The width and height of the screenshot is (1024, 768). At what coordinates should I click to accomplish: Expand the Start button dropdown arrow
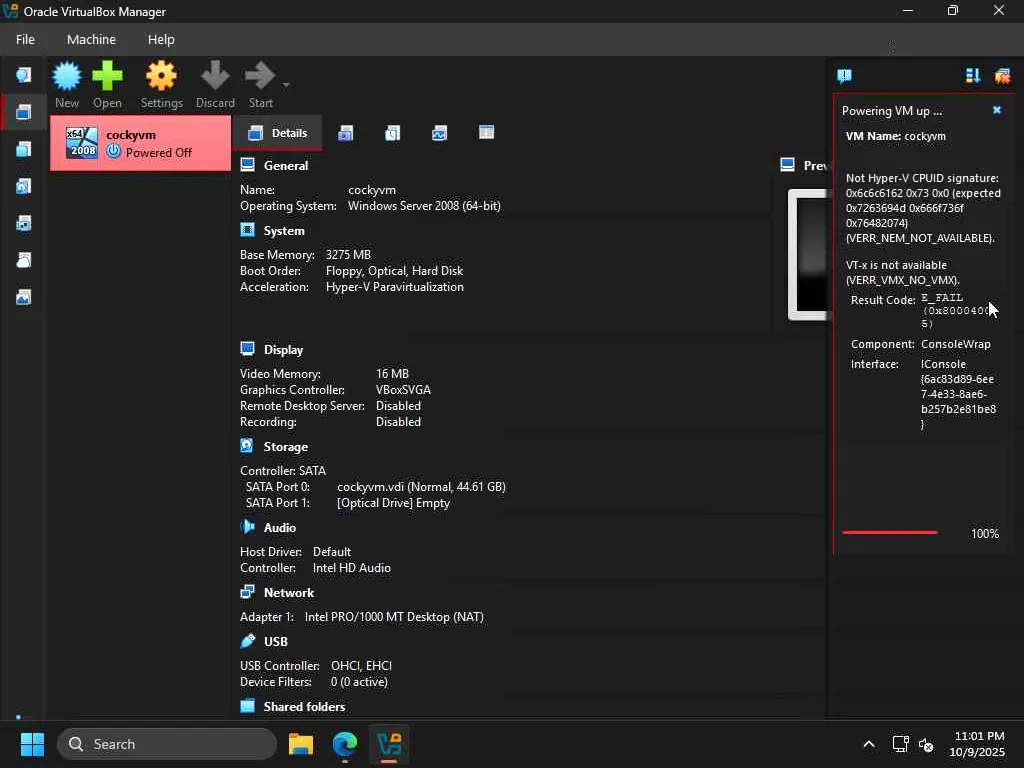286,84
